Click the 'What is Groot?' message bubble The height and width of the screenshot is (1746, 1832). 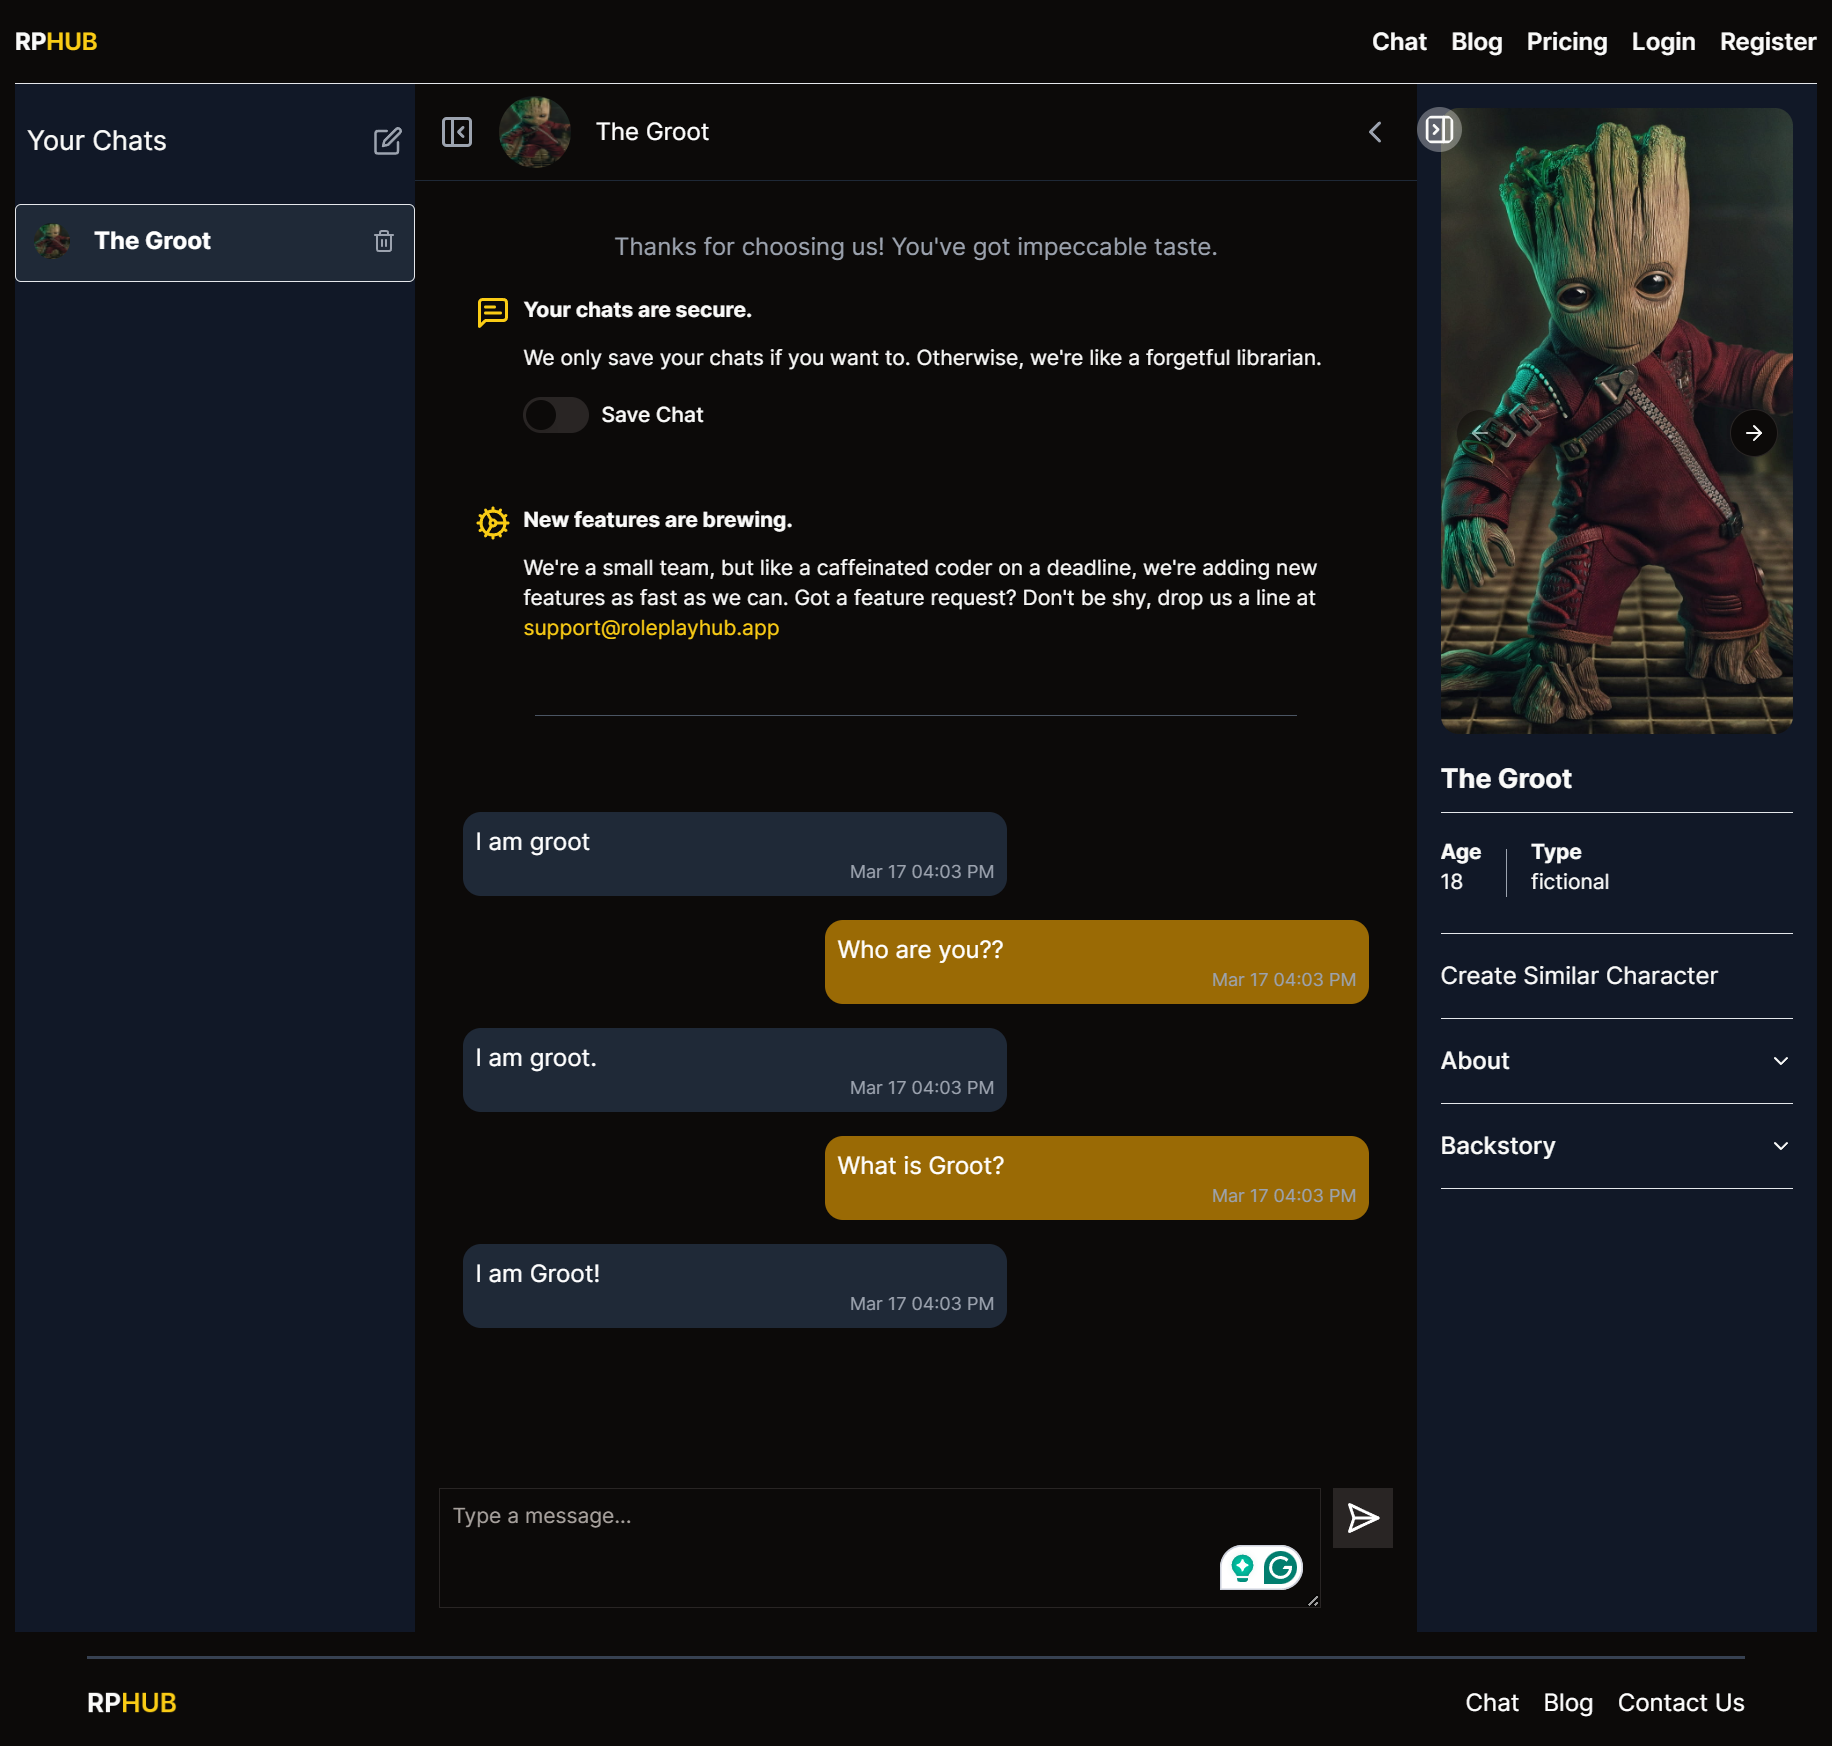pos(1096,1178)
